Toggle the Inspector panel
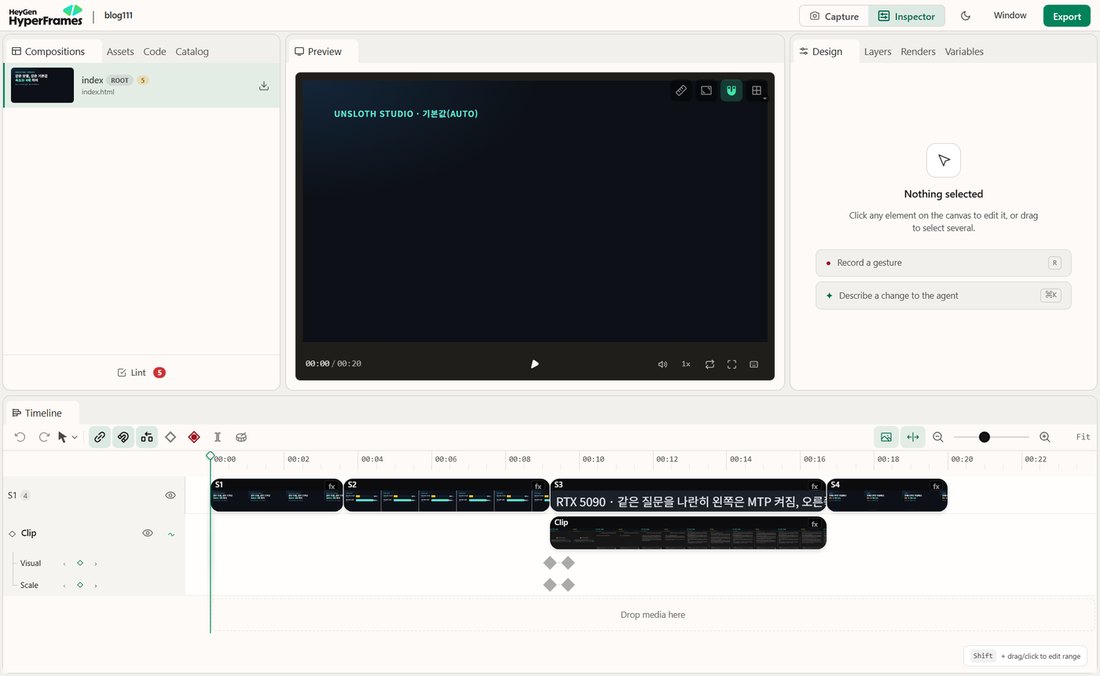The image size is (1100, 676). [906, 16]
